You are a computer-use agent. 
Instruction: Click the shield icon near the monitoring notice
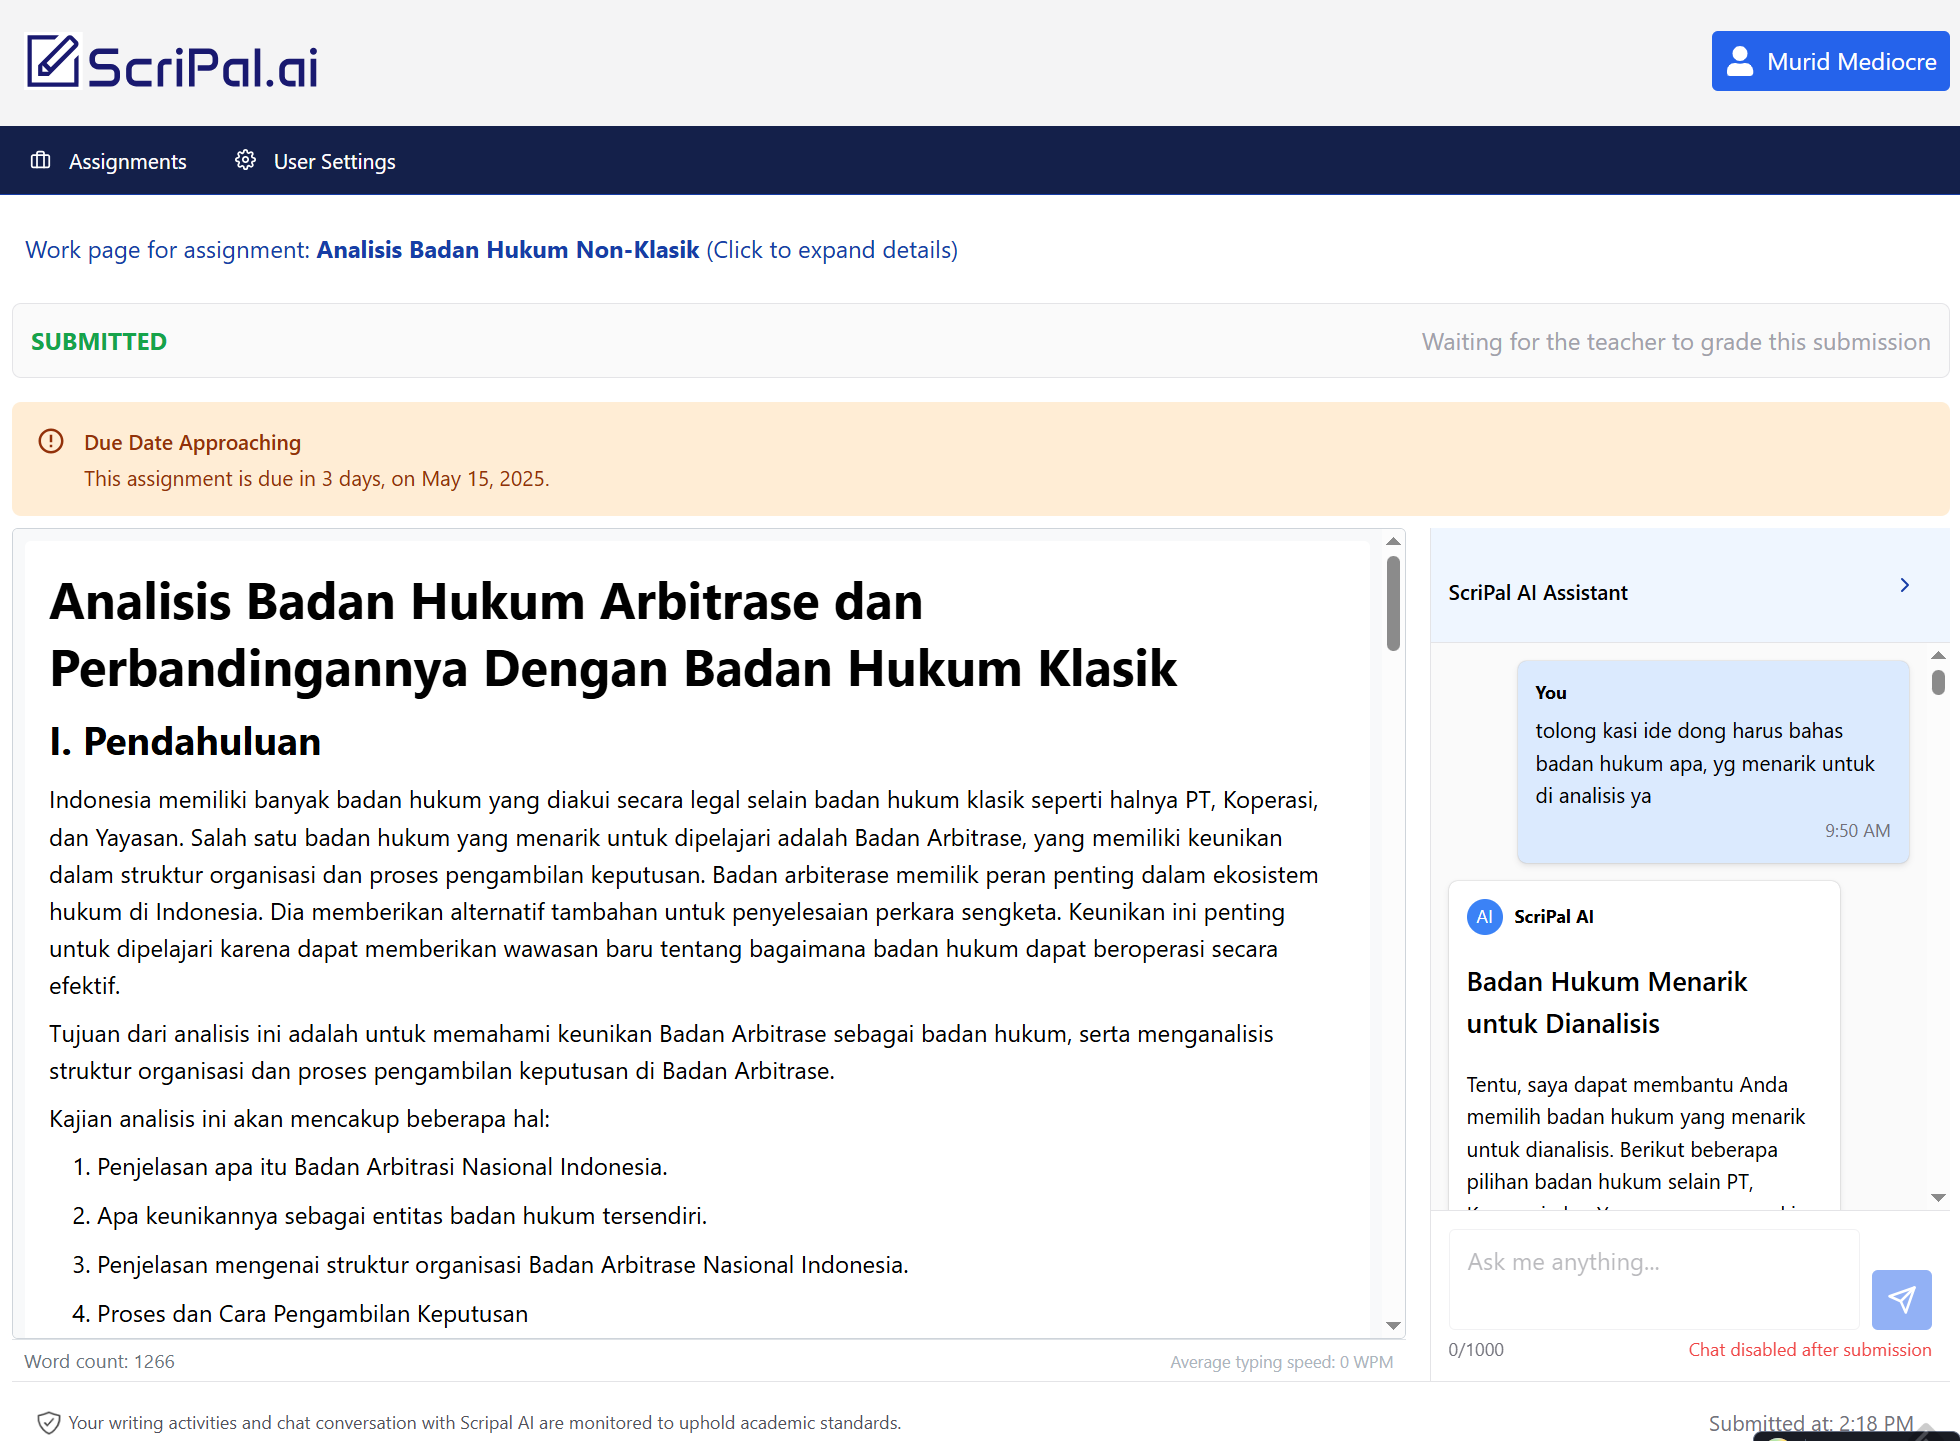pos(49,1422)
